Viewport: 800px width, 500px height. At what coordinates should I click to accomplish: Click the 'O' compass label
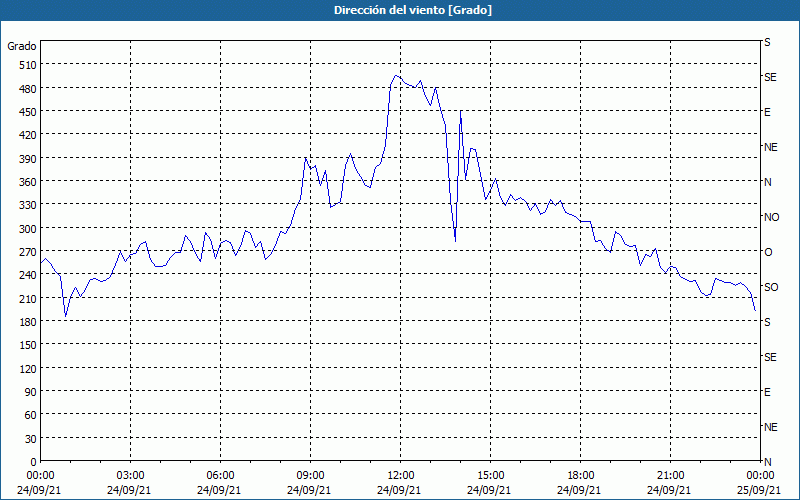coord(768,252)
